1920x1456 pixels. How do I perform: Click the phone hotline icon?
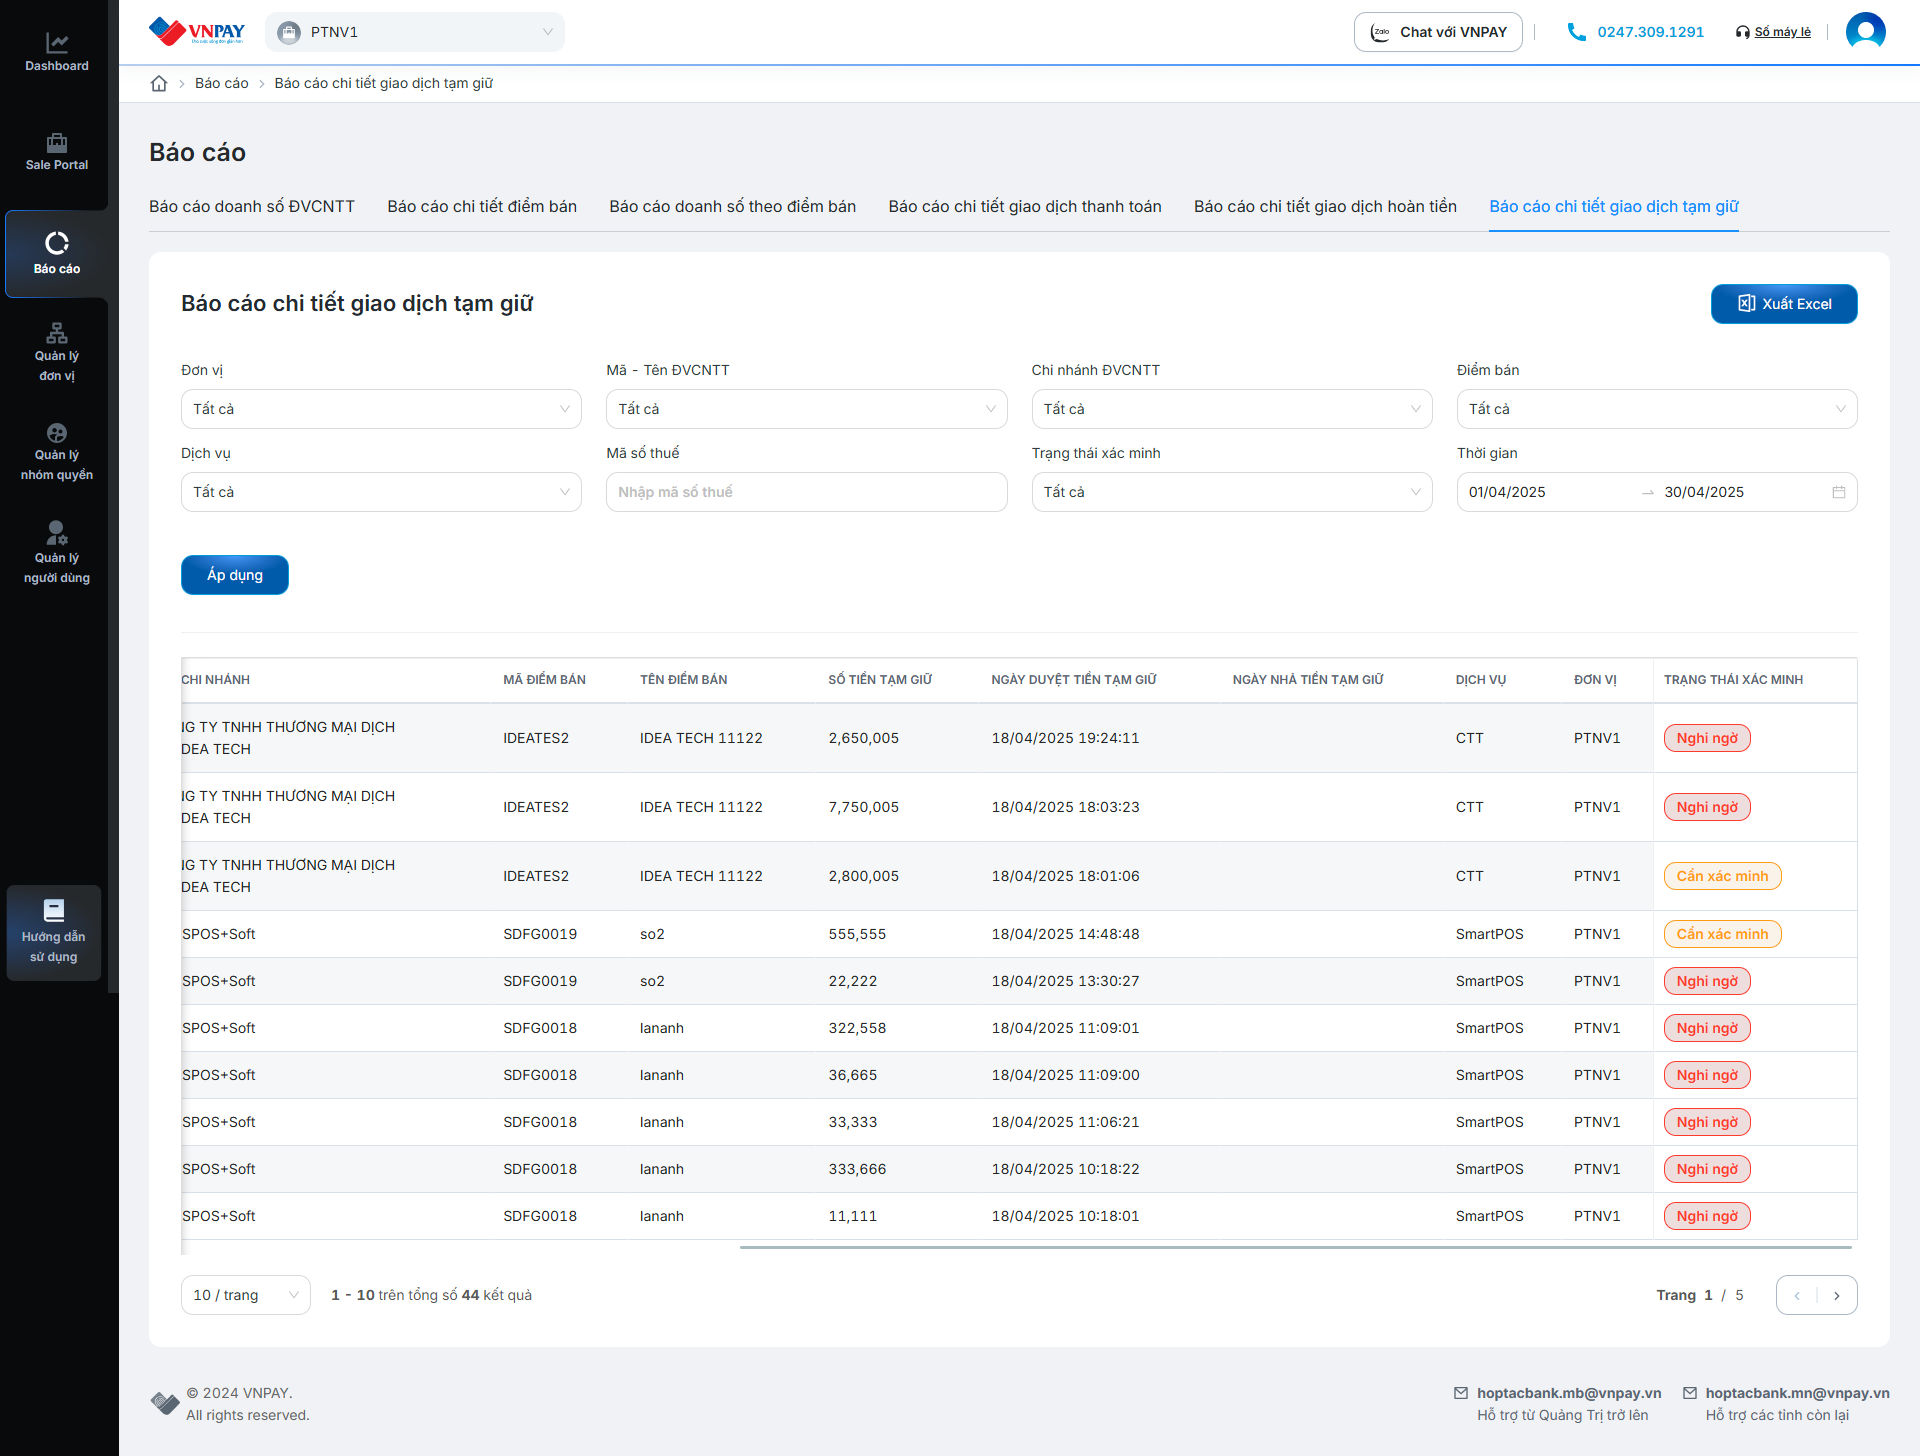pos(1577,32)
